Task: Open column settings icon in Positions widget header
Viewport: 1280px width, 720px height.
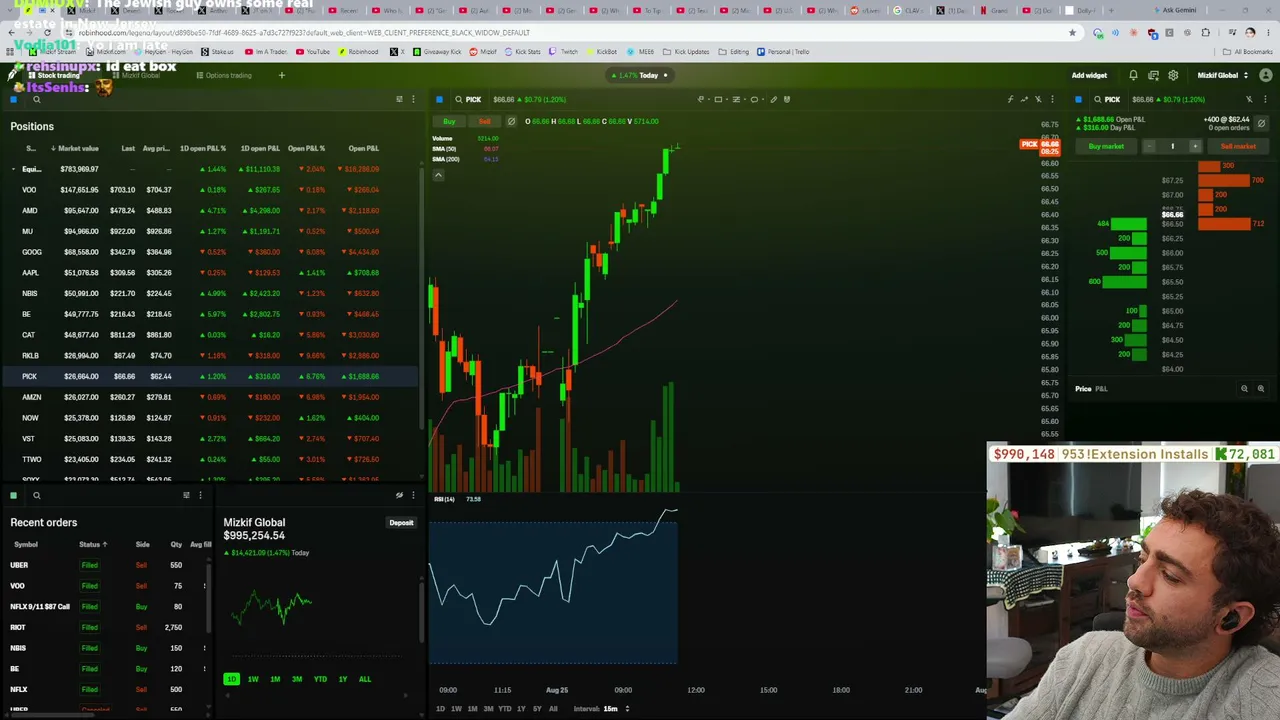Action: click(x=399, y=99)
